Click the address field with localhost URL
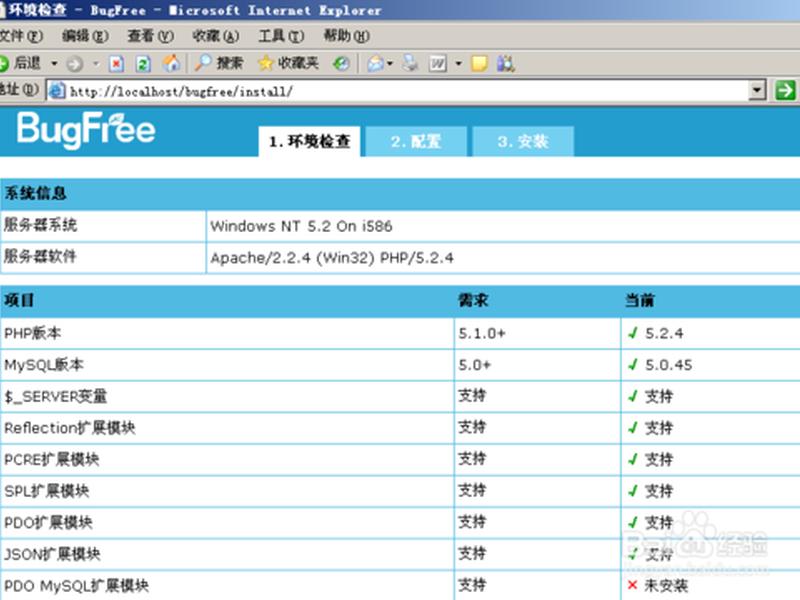Image resolution: width=800 pixels, height=600 pixels. 398,91
